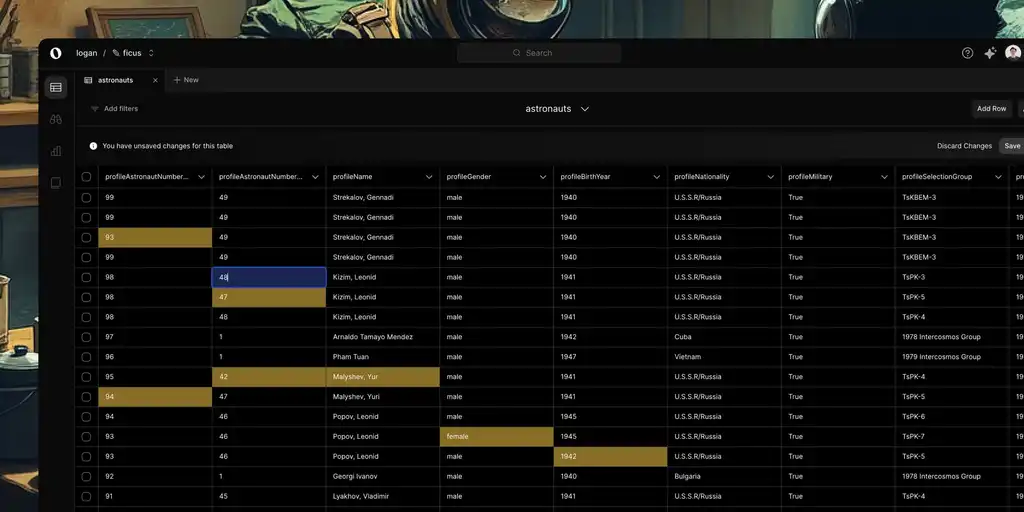
Task: Check the row checkbox for Arnaldo Tamayo Mendez
Action: pos(86,337)
